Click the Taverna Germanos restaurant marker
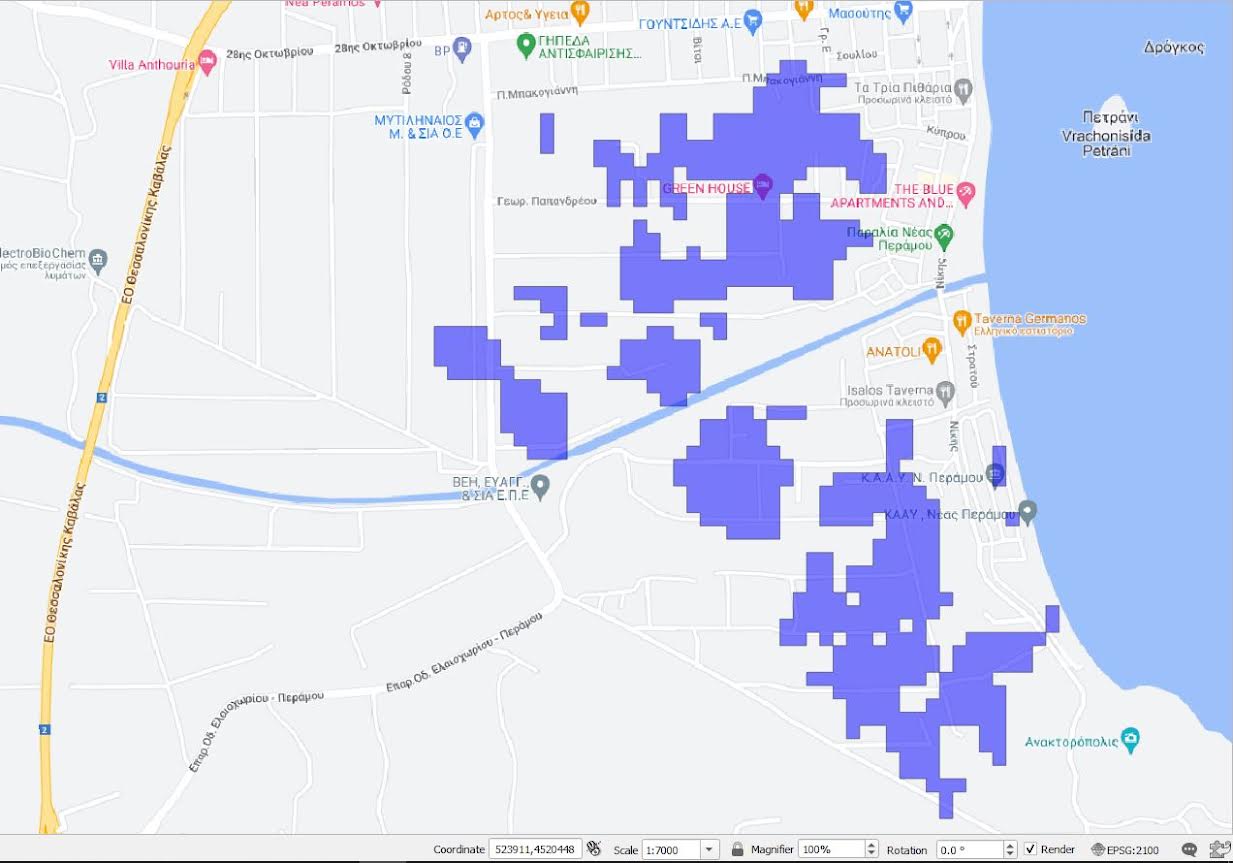Viewport: 1233px width, 863px height. click(x=961, y=320)
